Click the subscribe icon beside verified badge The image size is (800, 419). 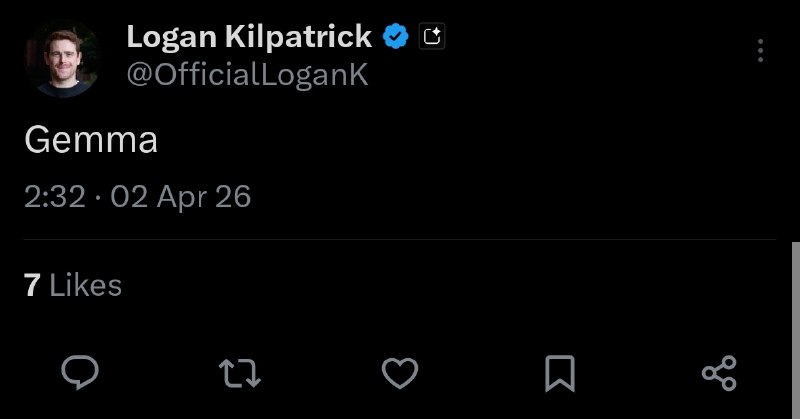coord(432,38)
